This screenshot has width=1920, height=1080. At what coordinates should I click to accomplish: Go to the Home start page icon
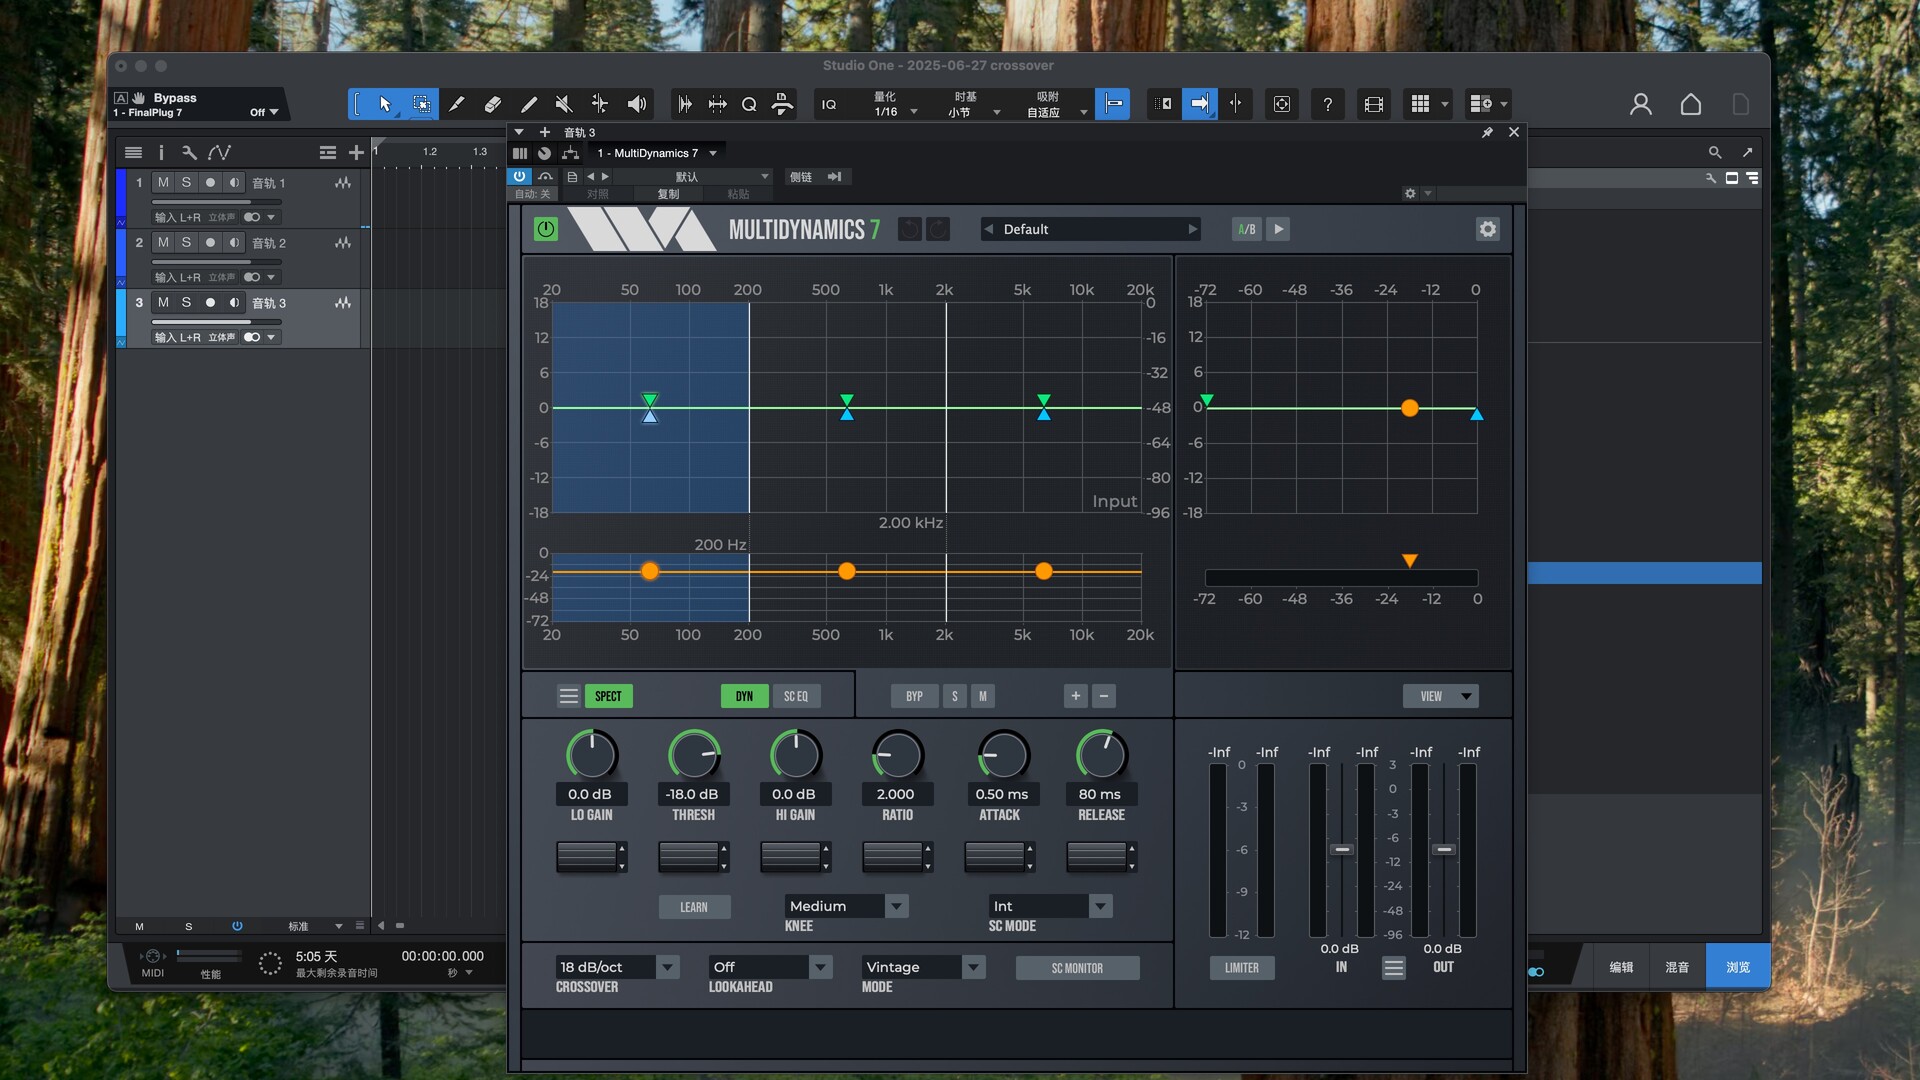tap(1691, 104)
